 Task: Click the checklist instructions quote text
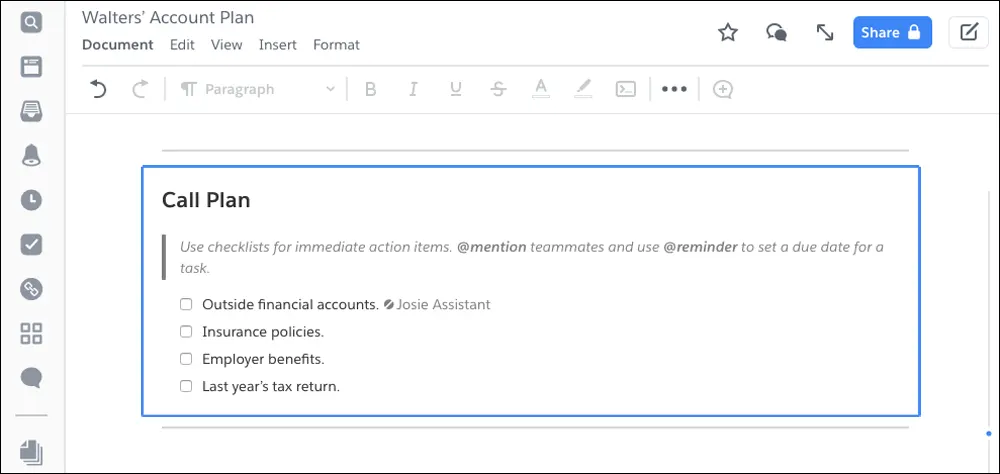coord(531,257)
